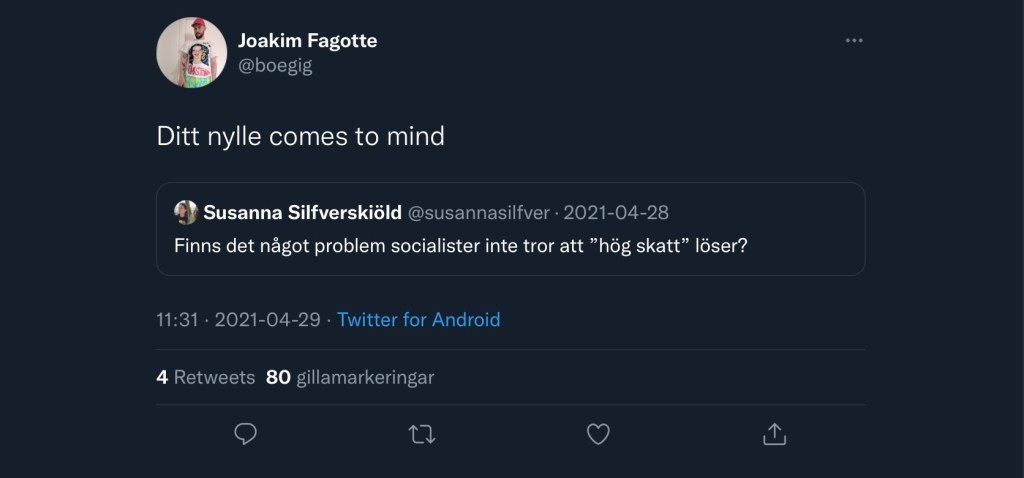
Task: Click the Twitter for Android source link
Action: point(418,320)
